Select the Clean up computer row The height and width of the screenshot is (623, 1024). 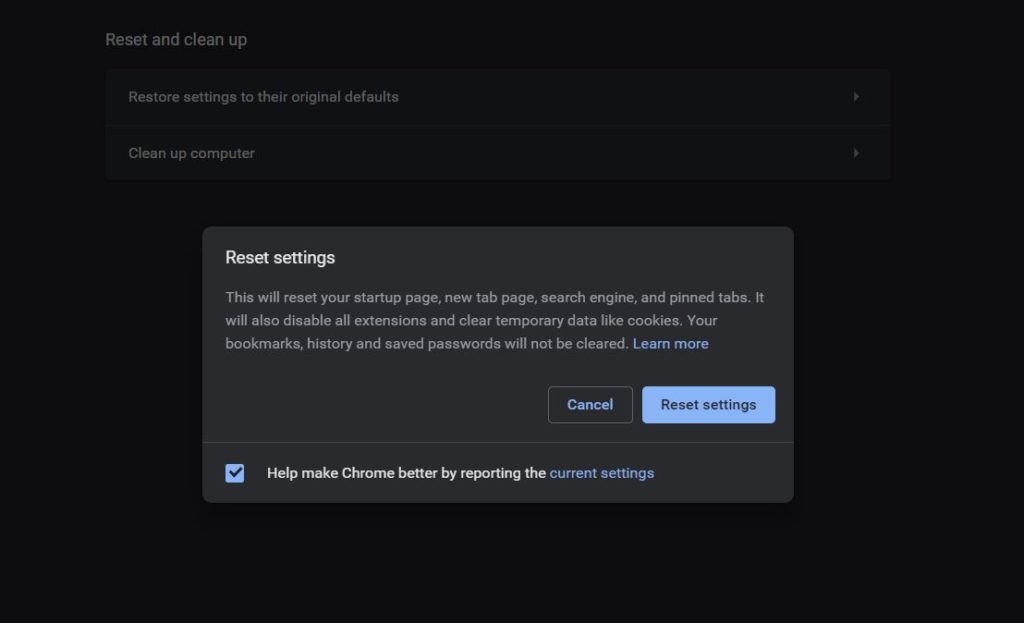(498, 153)
